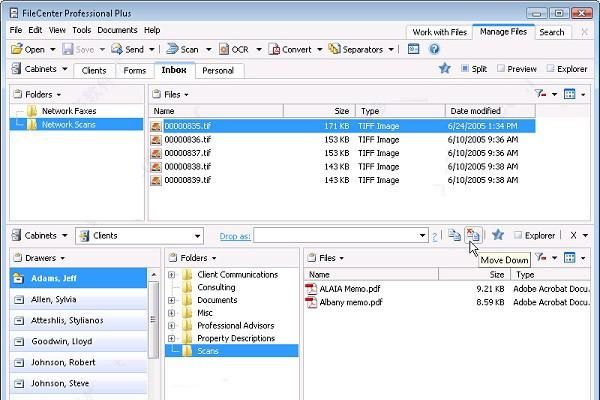Open the blue Help question mark icon
Image resolution: width=600 pixels, height=400 pixels.
pos(434,49)
